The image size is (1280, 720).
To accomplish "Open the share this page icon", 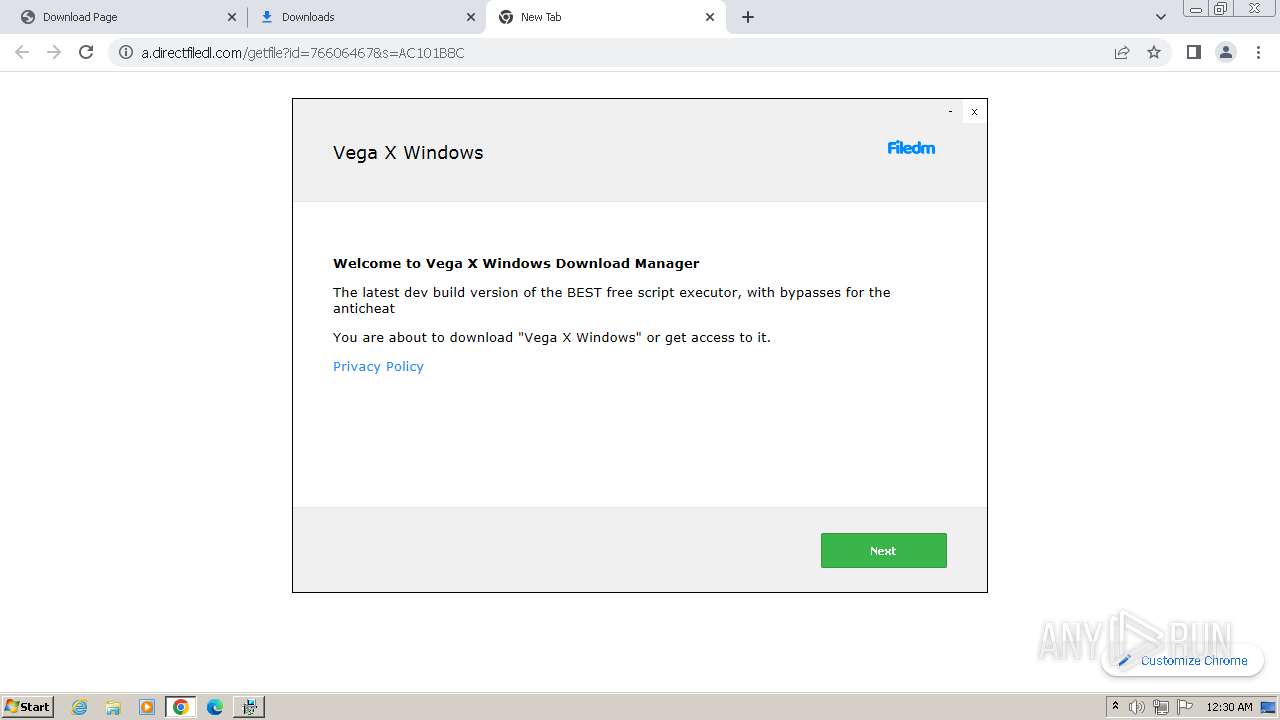I will 1122,52.
